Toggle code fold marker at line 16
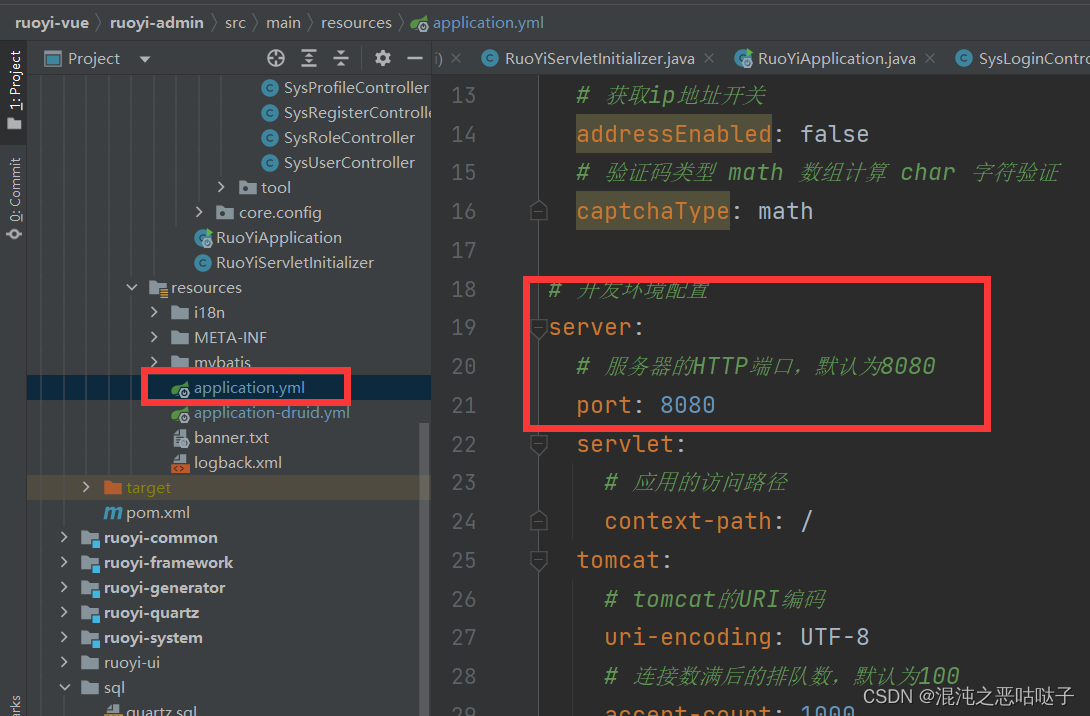 tap(539, 211)
